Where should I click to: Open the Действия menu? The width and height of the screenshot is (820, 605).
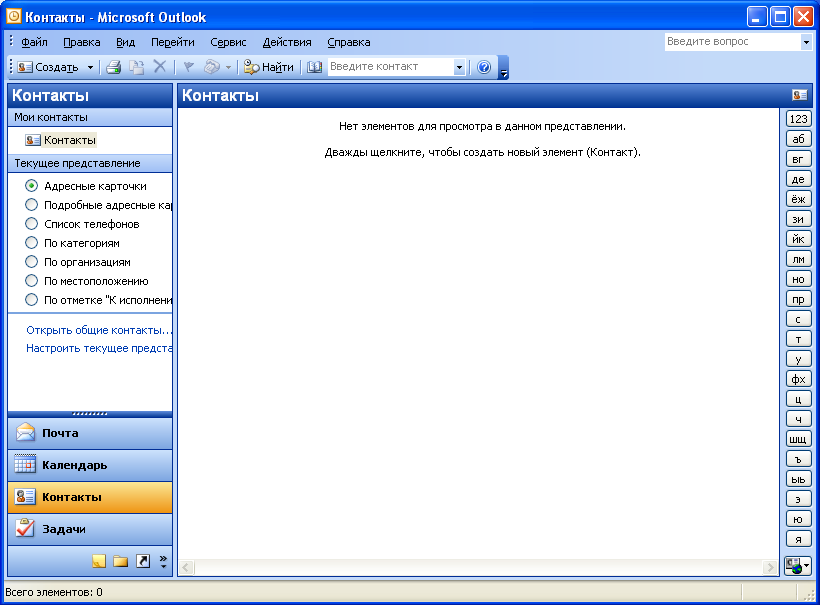(287, 42)
